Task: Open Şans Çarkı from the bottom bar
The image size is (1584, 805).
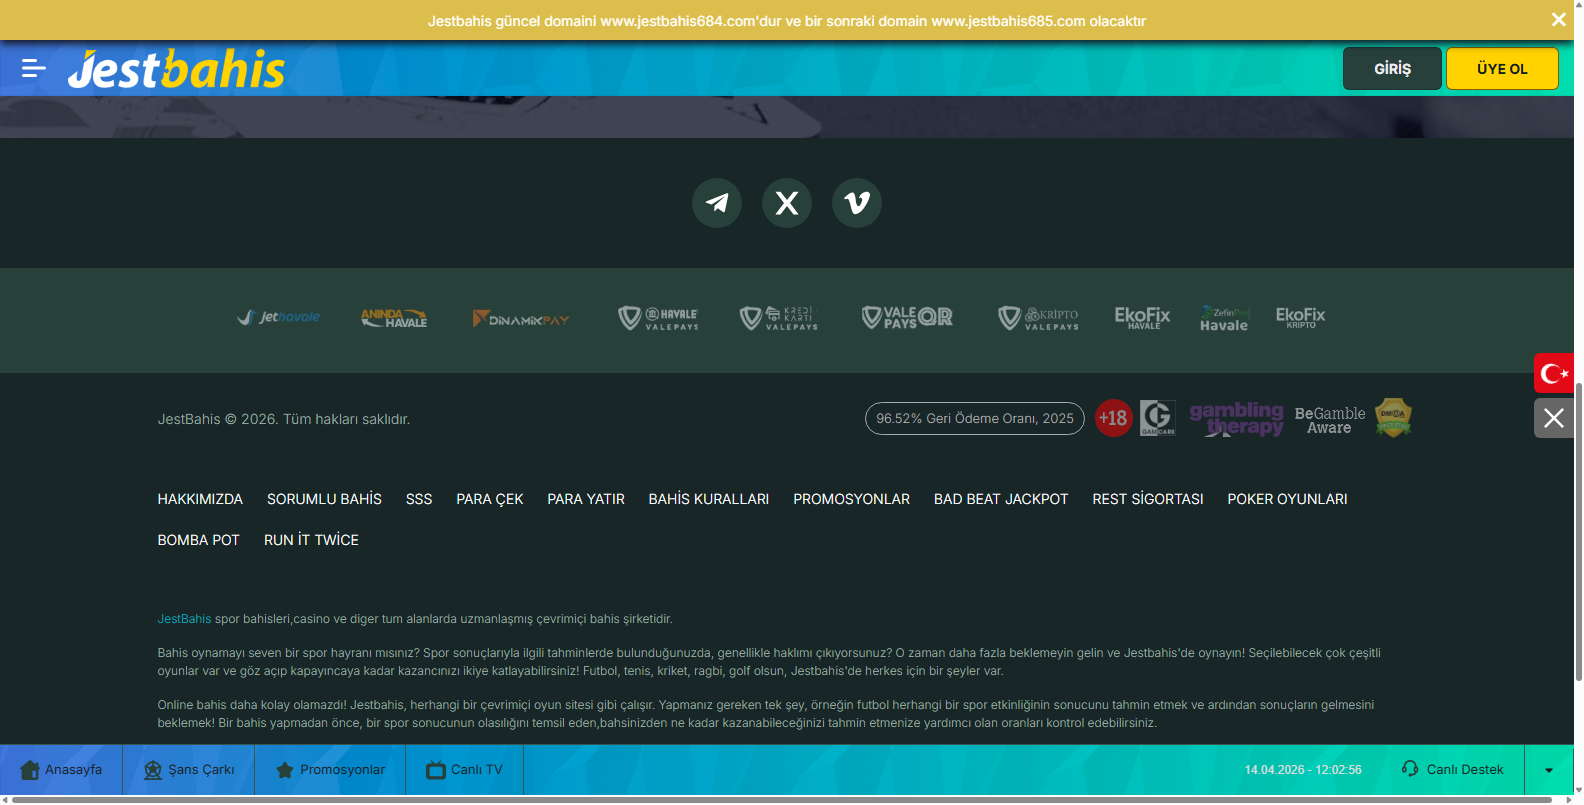Action: pyautogui.click(x=189, y=770)
